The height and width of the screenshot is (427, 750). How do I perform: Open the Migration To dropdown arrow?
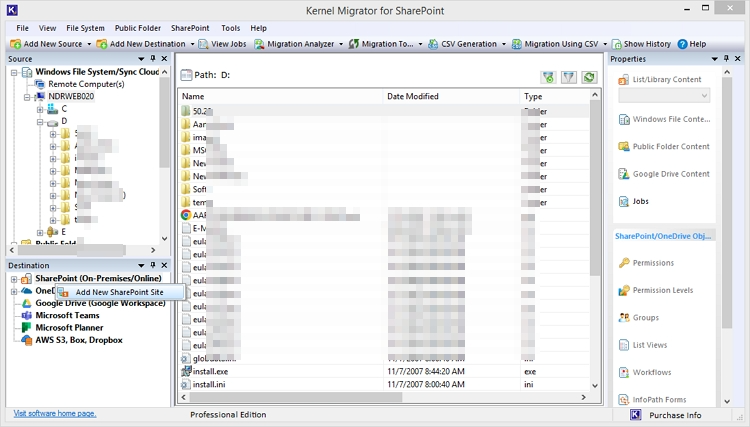[x=420, y=44]
